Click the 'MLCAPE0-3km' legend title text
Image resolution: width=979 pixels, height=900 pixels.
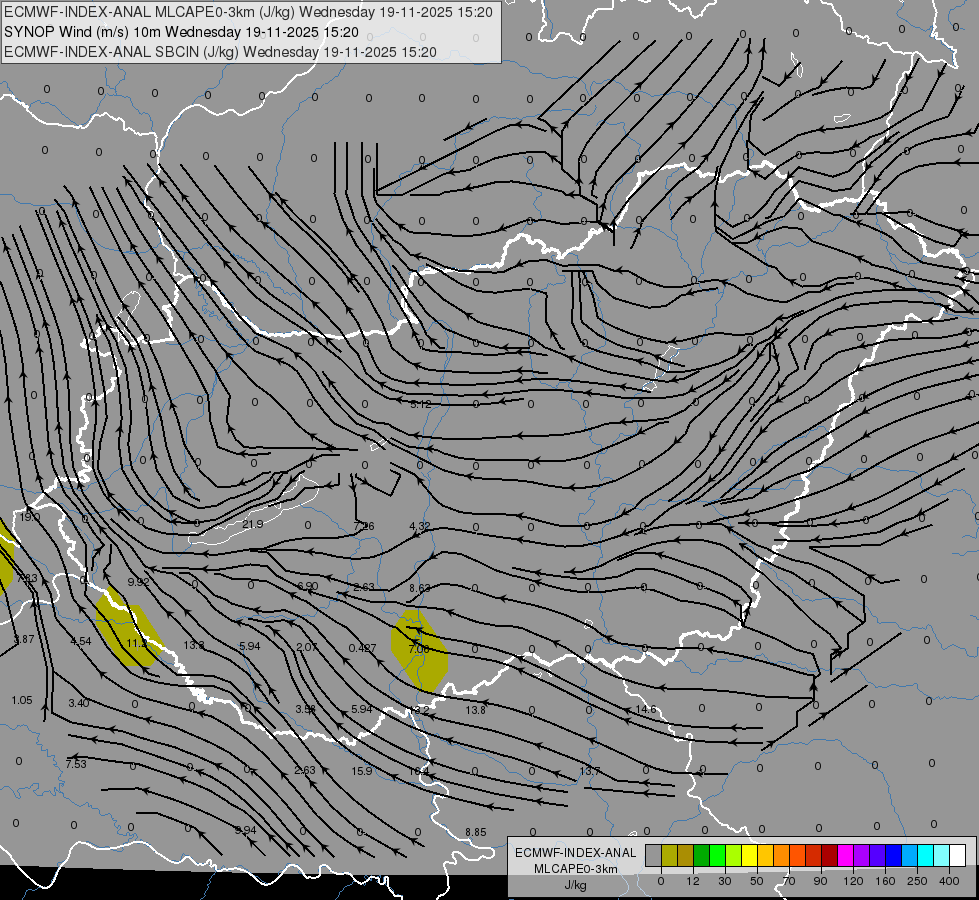(576, 869)
